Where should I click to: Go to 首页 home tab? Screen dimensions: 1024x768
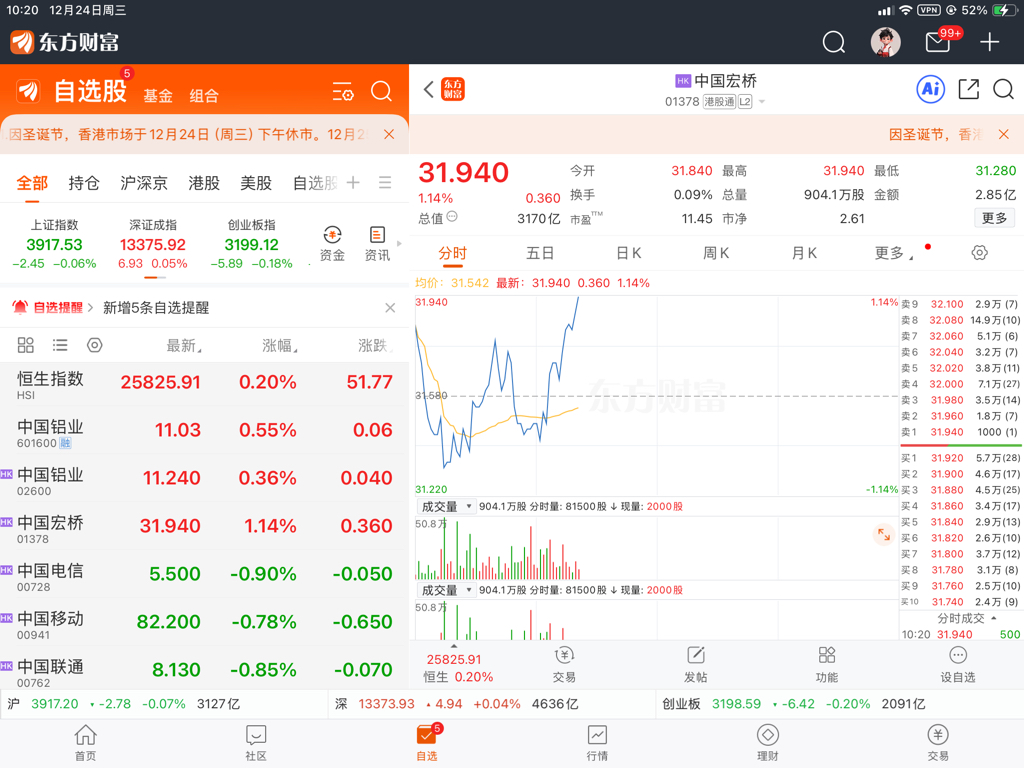pyautogui.click(x=86, y=743)
